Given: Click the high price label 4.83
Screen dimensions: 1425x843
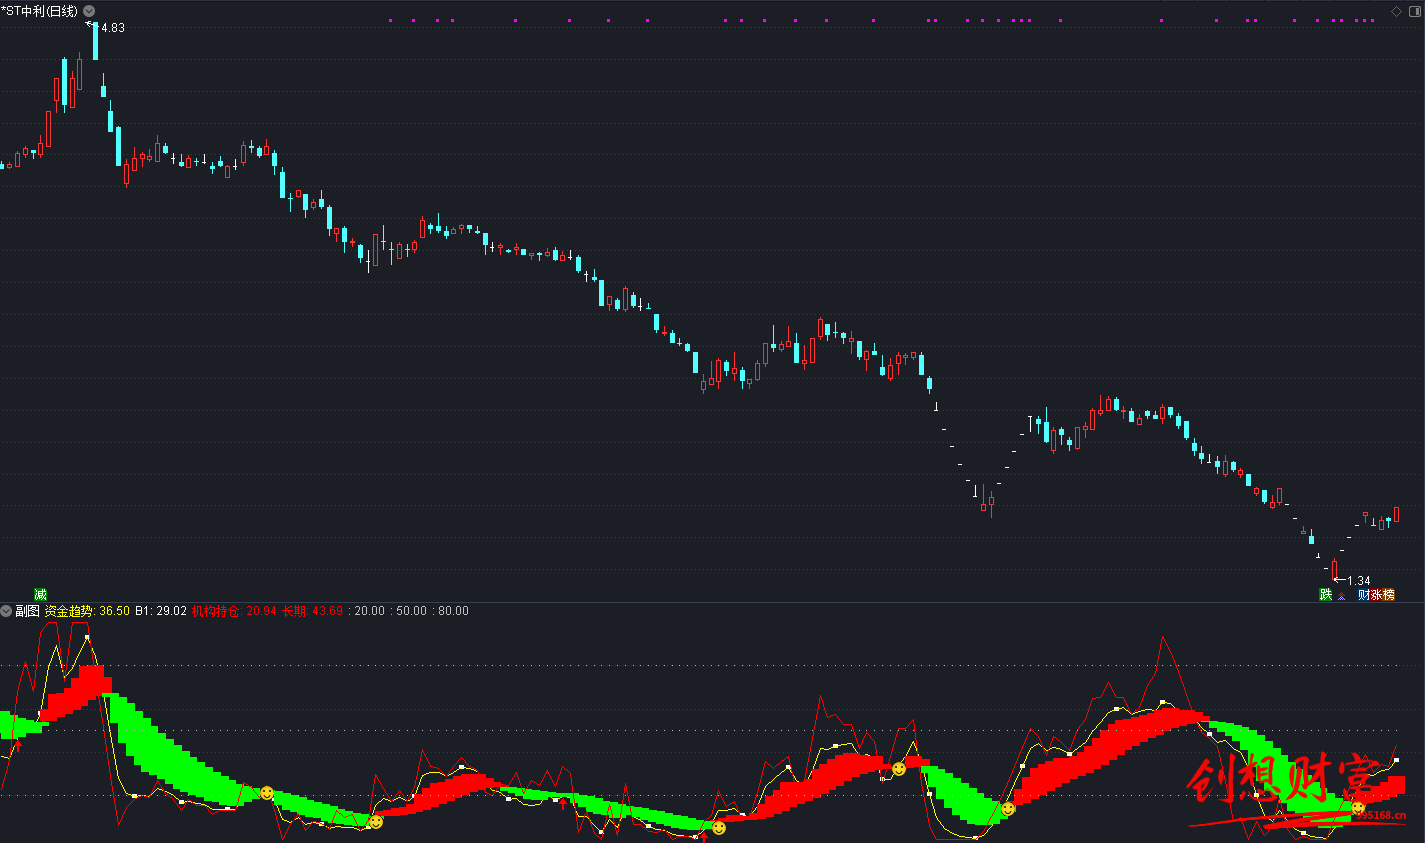Looking at the screenshot, I should coord(113,28).
